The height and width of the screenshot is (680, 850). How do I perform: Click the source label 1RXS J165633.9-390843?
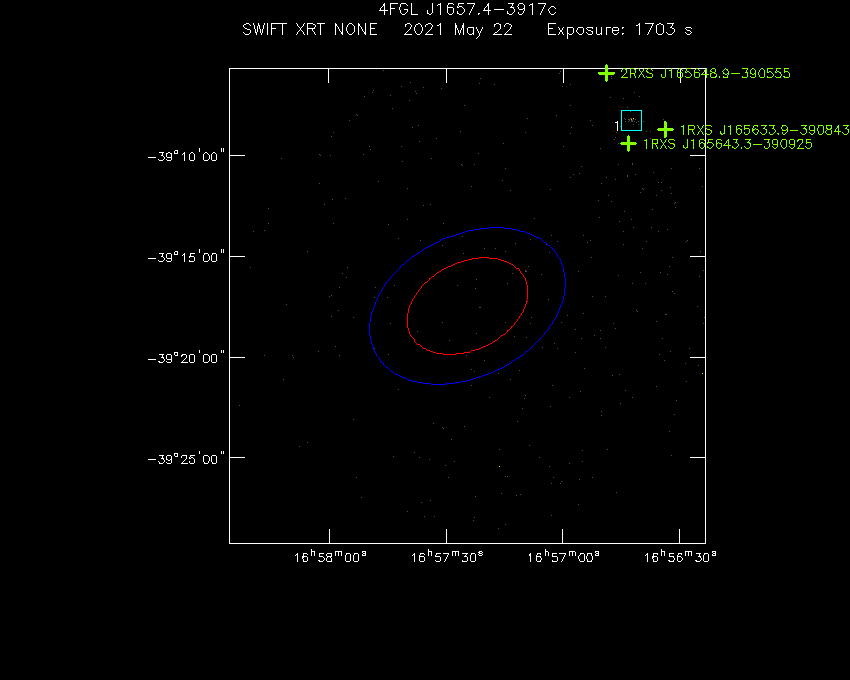(764, 130)
